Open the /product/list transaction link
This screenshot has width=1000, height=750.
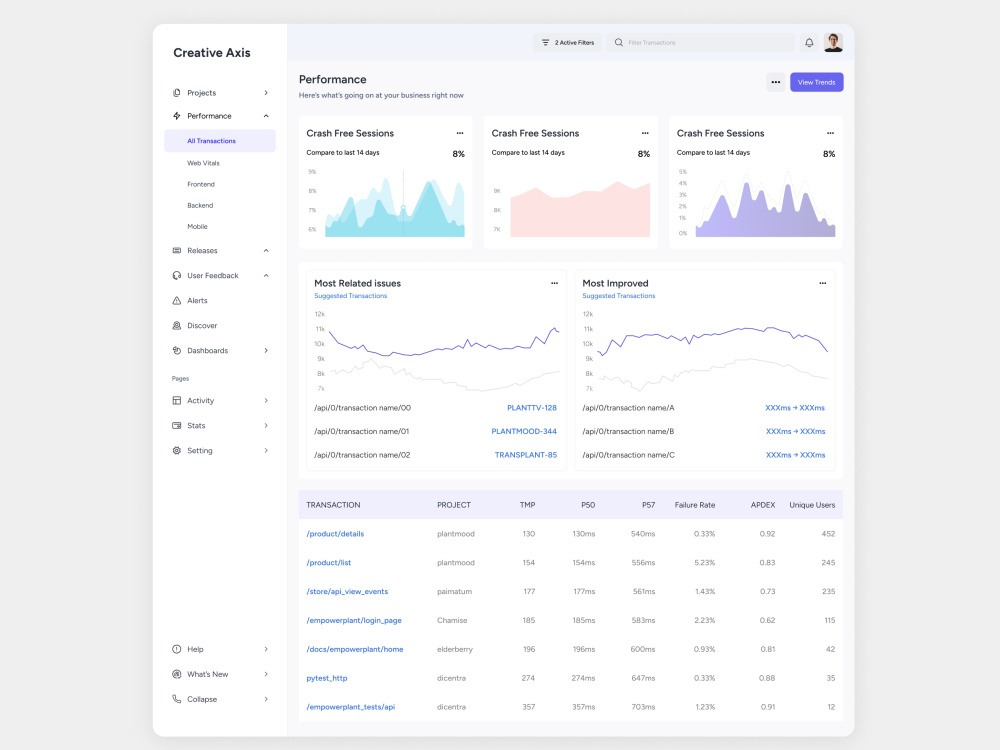[328, 562]
